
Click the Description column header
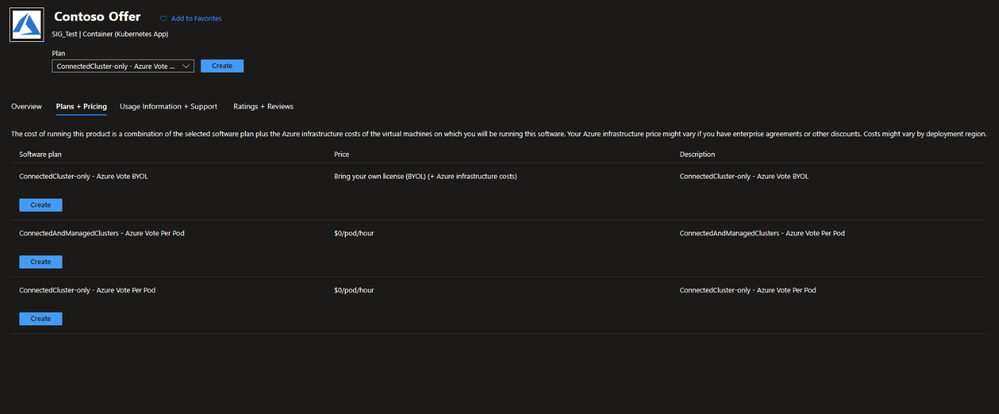697,155
